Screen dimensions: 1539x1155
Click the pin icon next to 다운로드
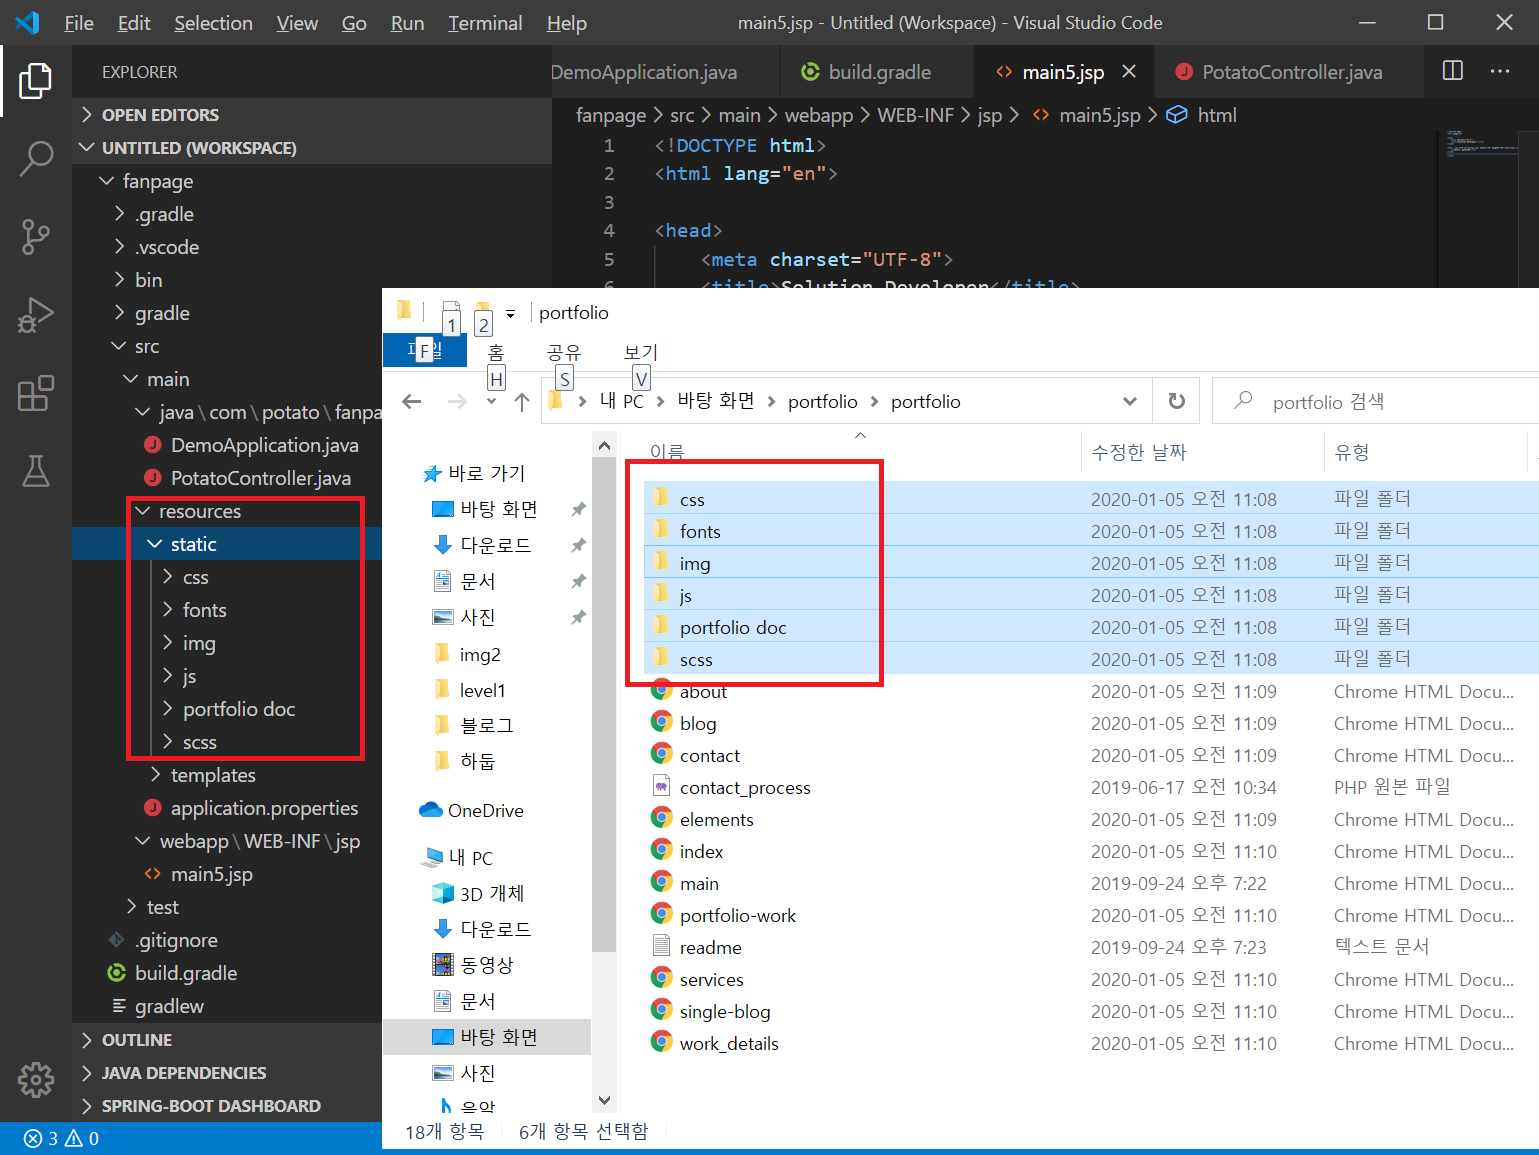point(578,545)
